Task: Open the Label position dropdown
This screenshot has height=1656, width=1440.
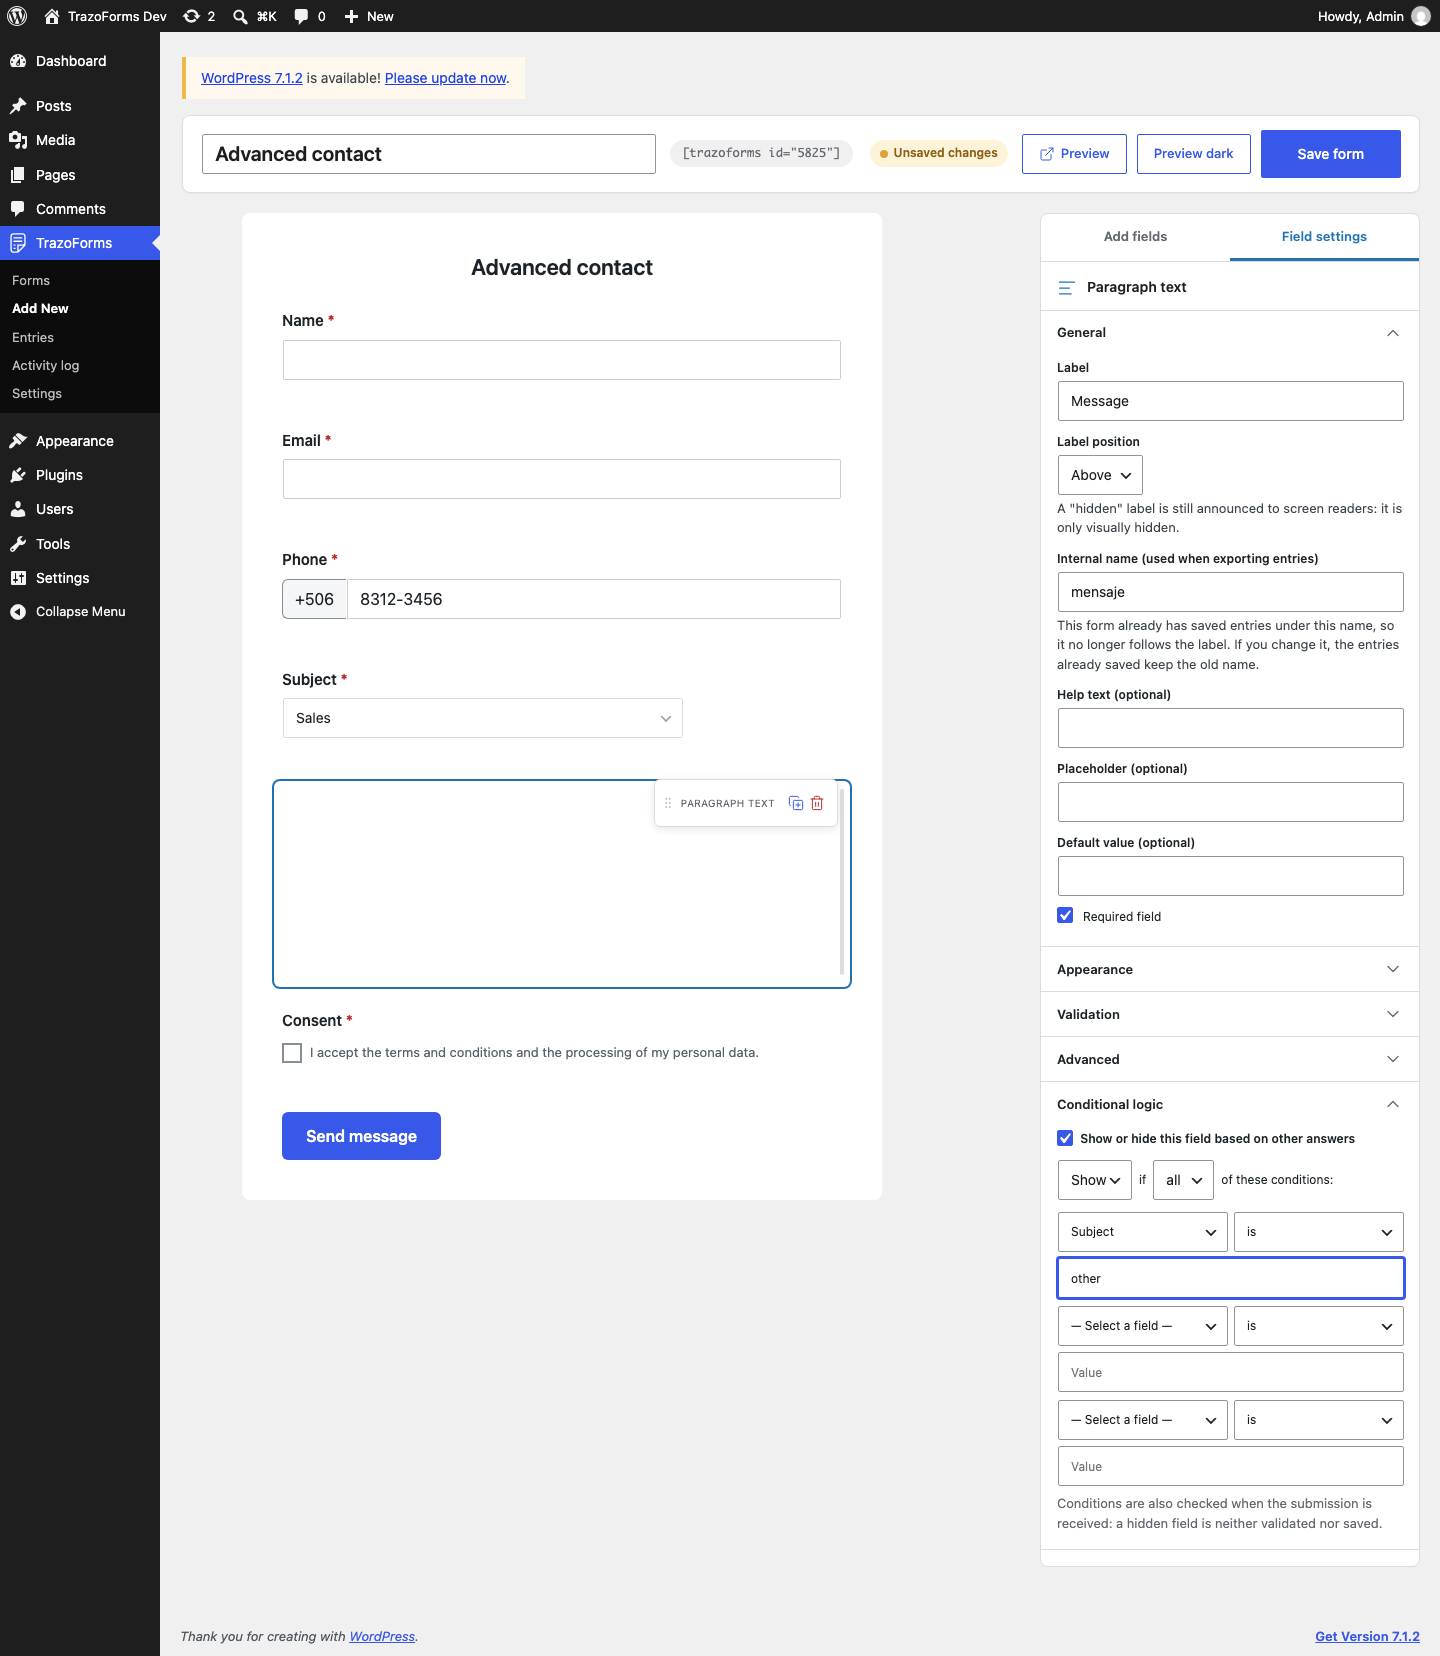Action: [x=1100, y=475]
